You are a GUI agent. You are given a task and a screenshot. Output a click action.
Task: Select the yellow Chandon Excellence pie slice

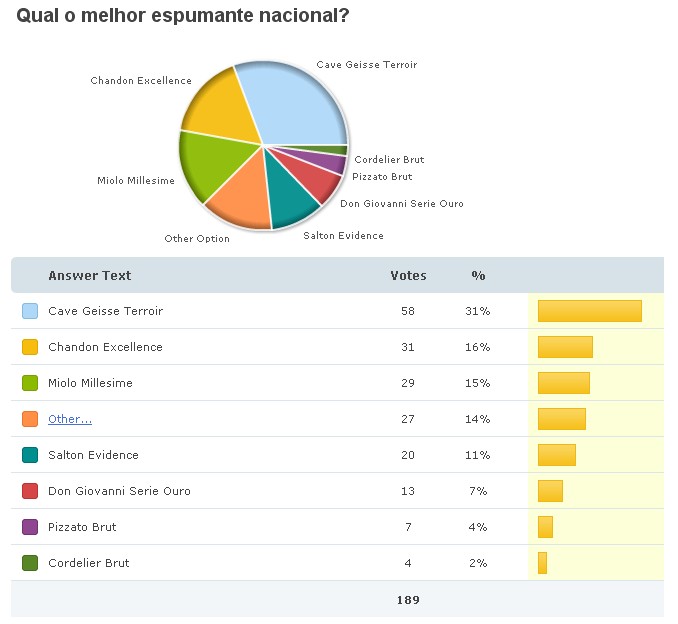click(x=221, y=106)
